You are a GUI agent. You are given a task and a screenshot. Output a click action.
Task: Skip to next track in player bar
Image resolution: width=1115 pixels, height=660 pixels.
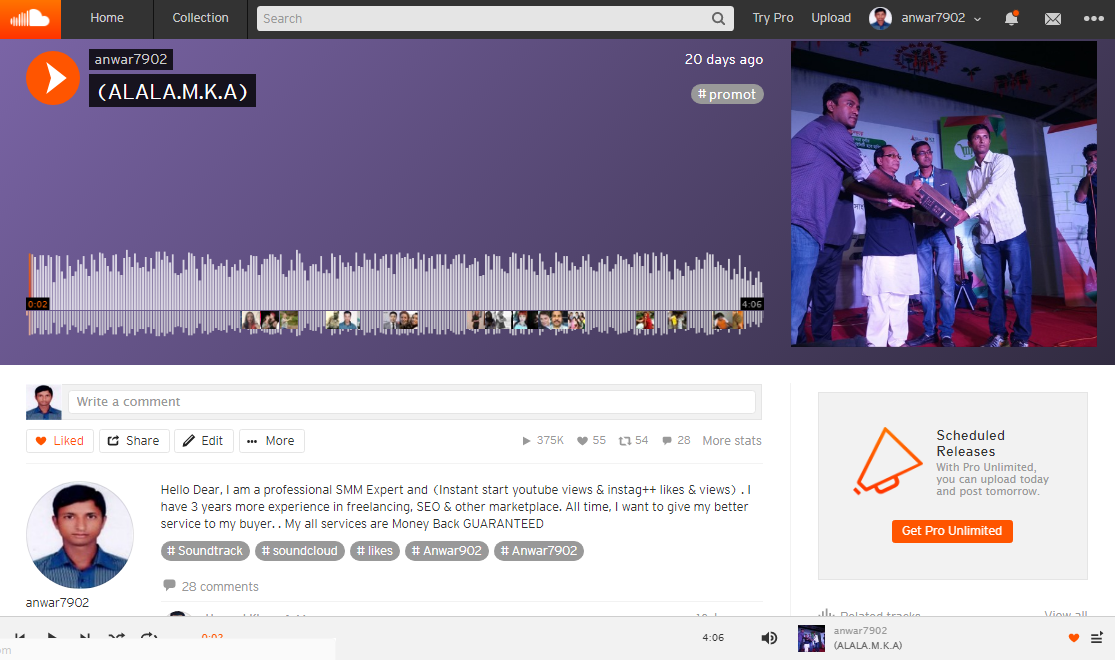coord(85,637)
